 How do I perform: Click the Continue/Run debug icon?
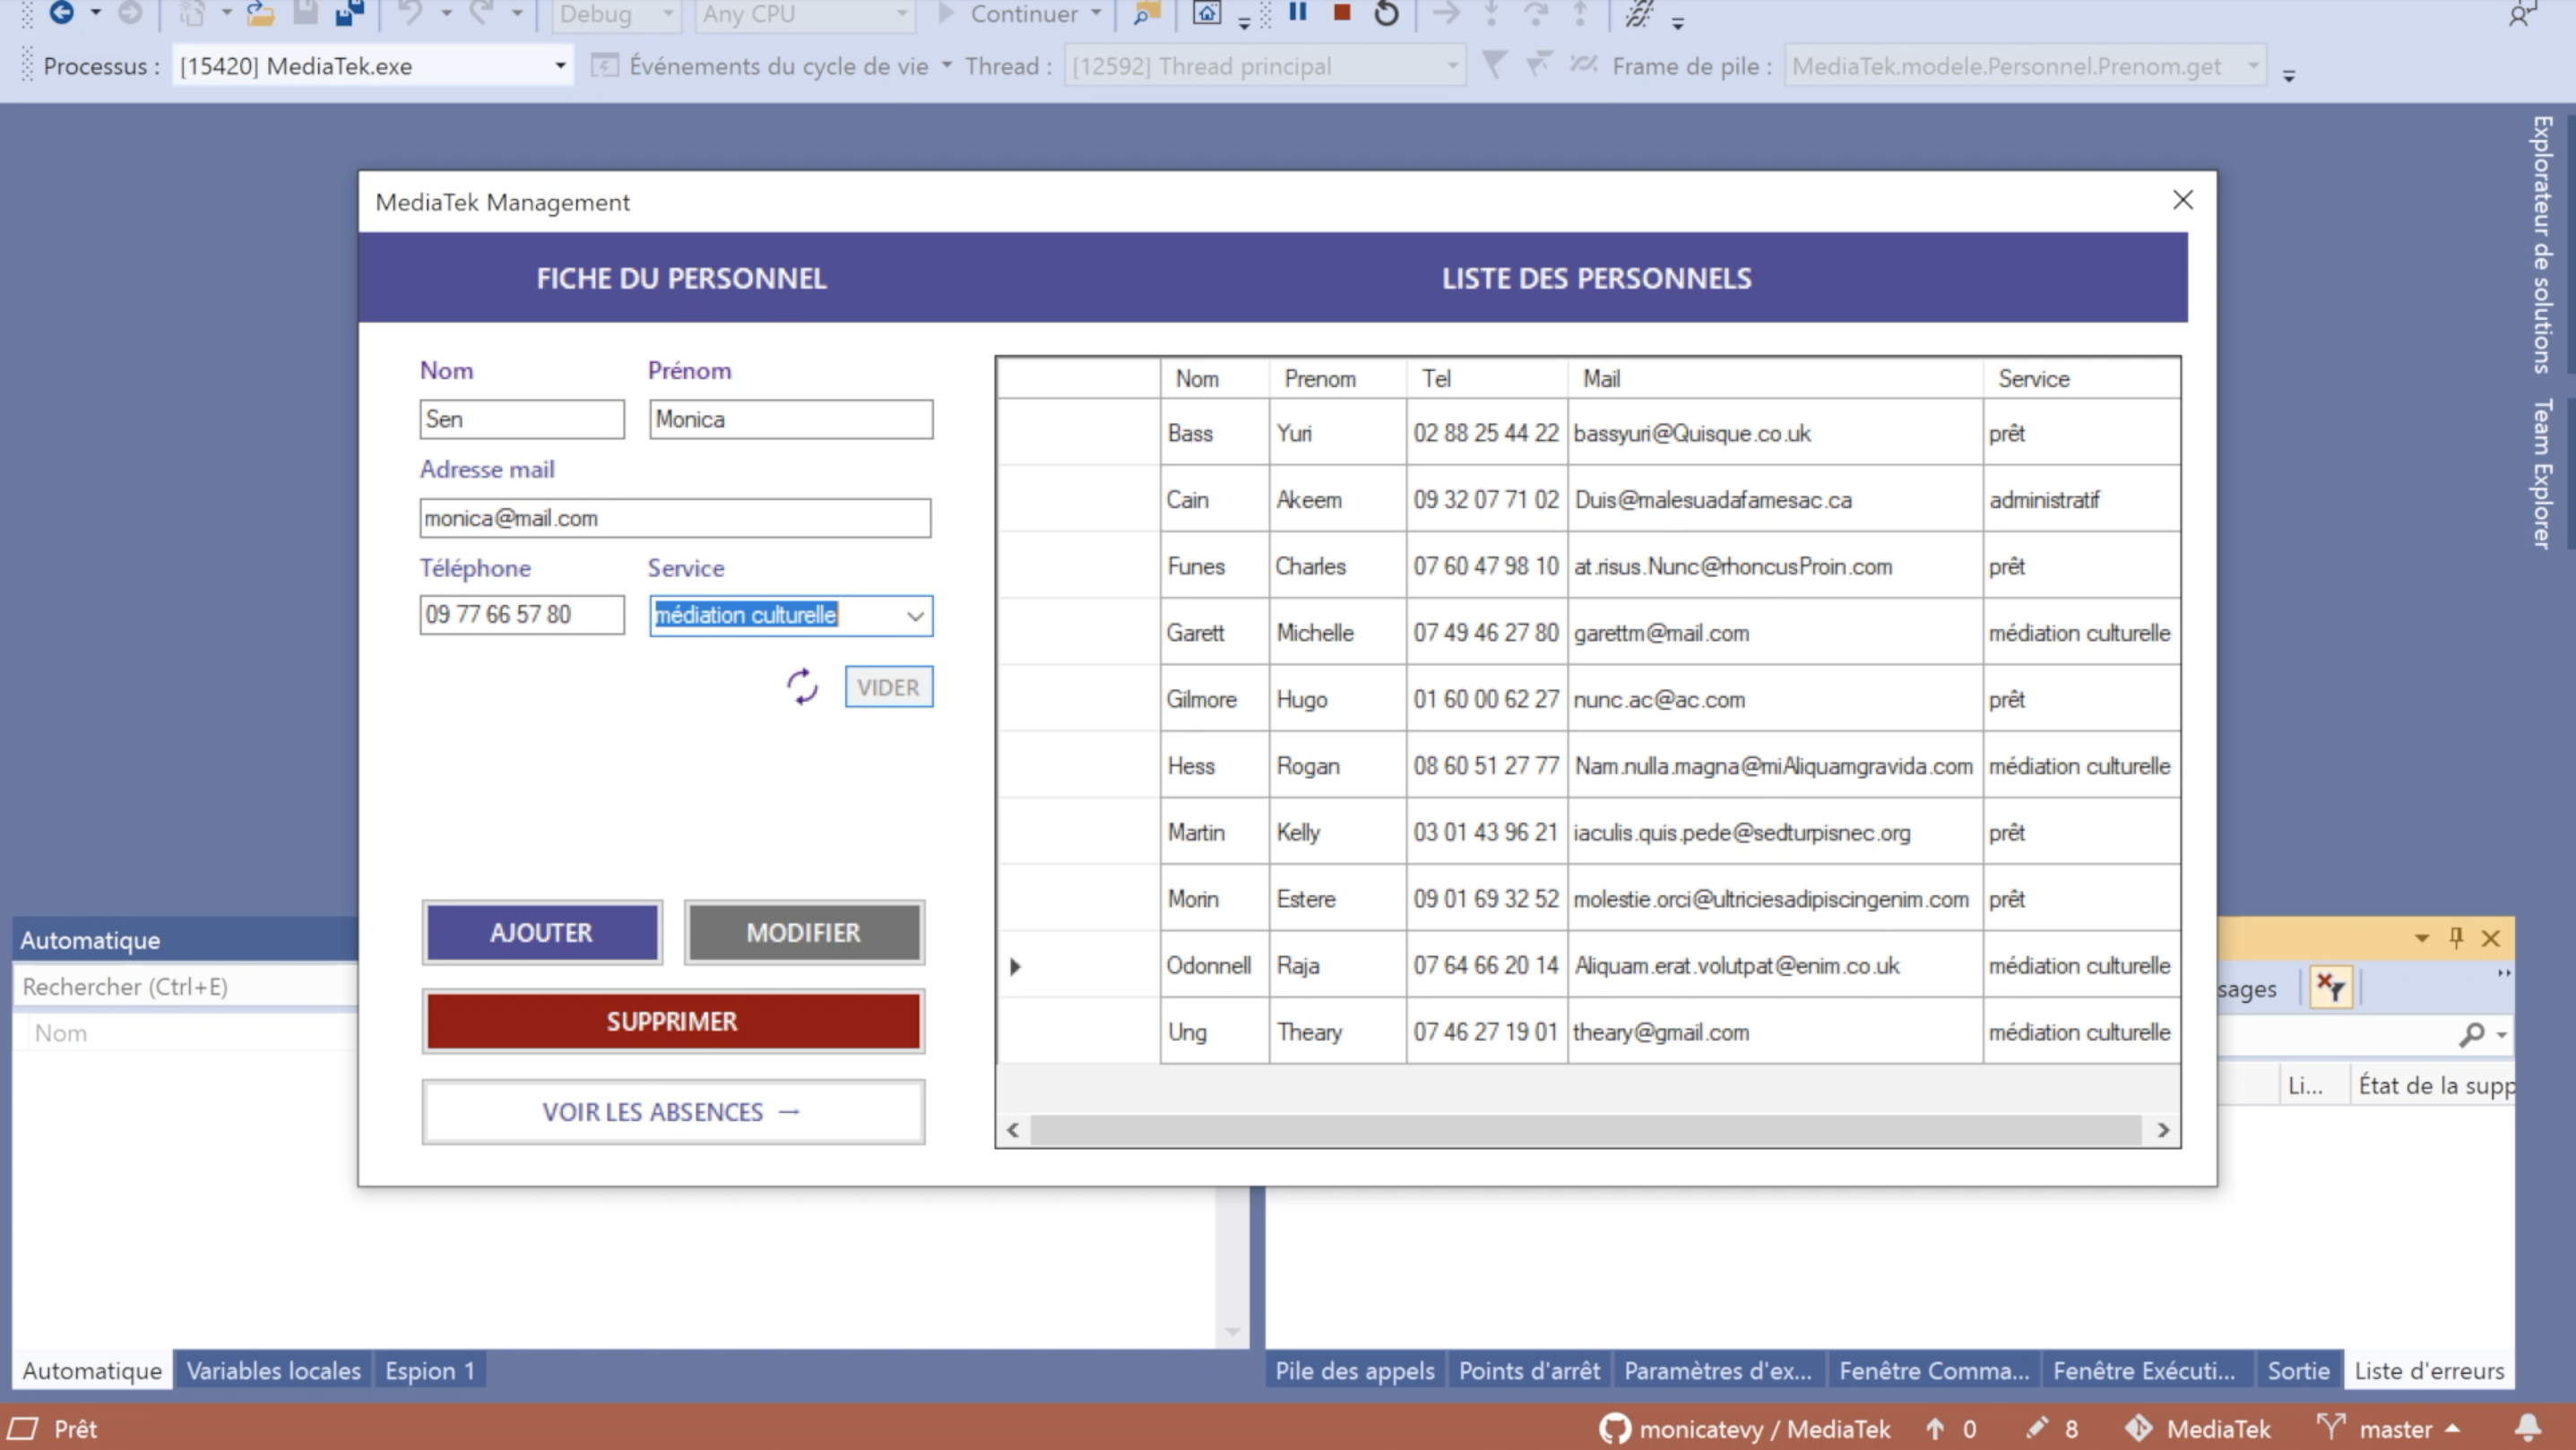(x=939, y=14)
